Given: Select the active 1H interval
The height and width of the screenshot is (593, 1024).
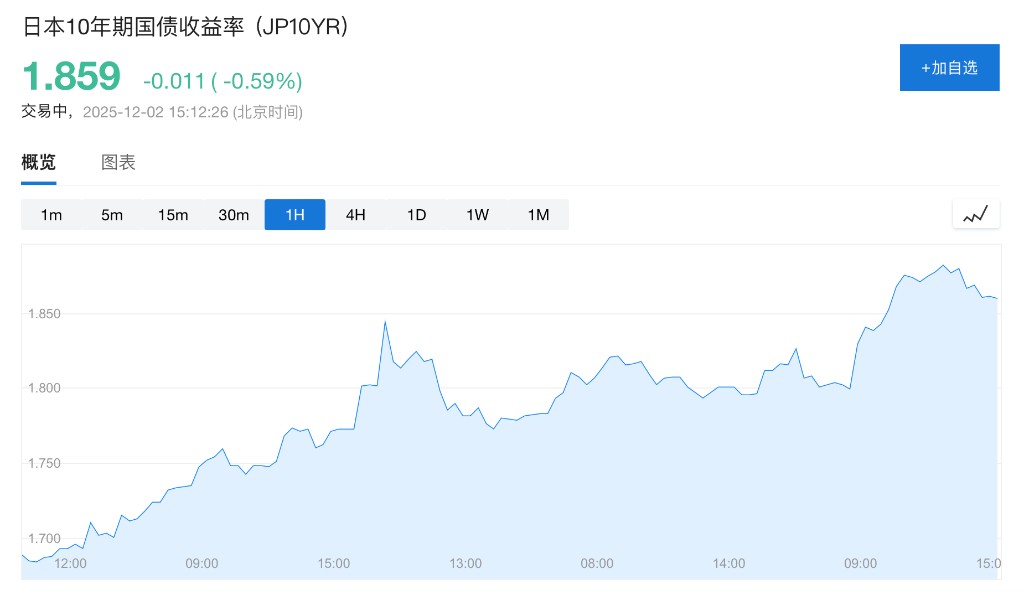Looking at the screenshot, I should 295,215.
